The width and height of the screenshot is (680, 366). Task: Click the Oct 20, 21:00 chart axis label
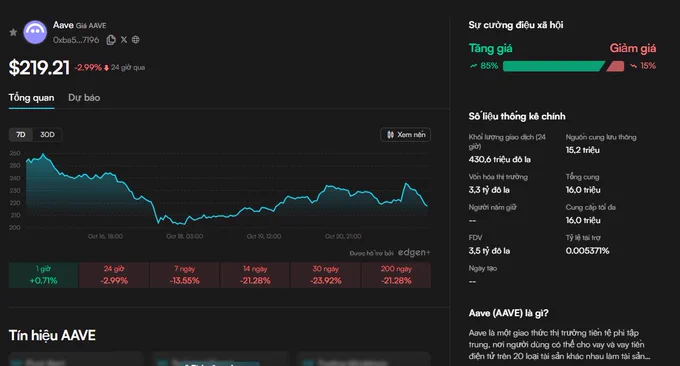pos(343,236)
